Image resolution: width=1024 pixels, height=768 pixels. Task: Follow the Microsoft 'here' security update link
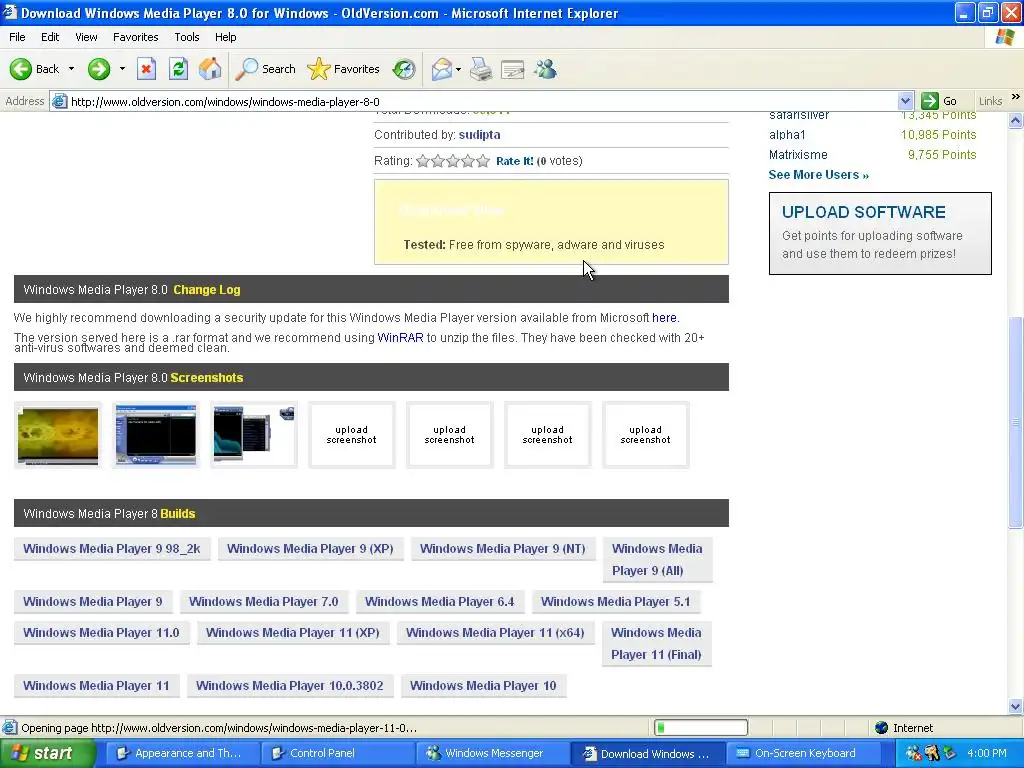point(664,318)
